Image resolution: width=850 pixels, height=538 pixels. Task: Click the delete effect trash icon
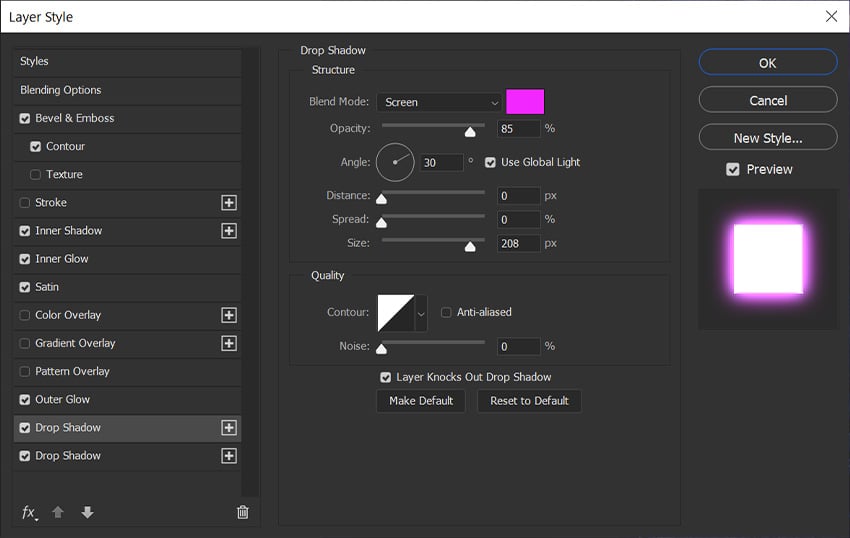tap(242, 512)
